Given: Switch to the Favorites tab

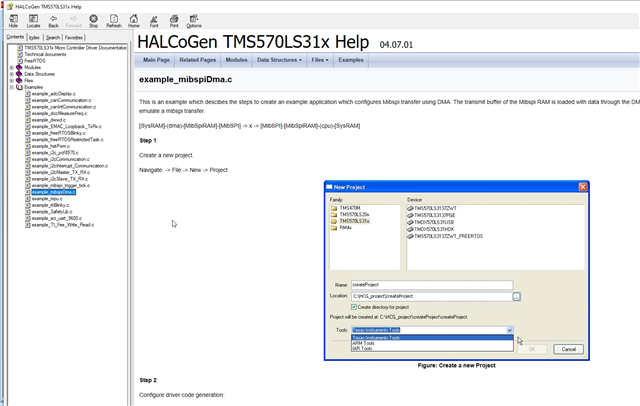Looking at the screenshot, I should click(73, 38).
